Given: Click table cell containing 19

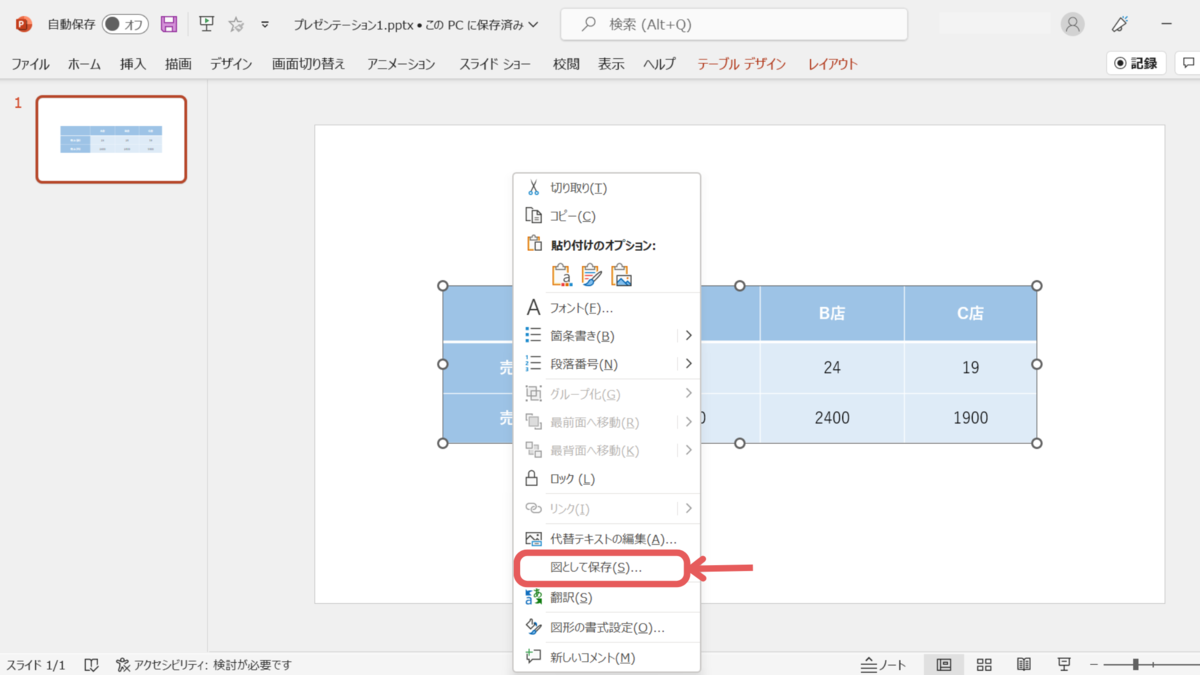Looking at the screenshot, I should point(970,367).
